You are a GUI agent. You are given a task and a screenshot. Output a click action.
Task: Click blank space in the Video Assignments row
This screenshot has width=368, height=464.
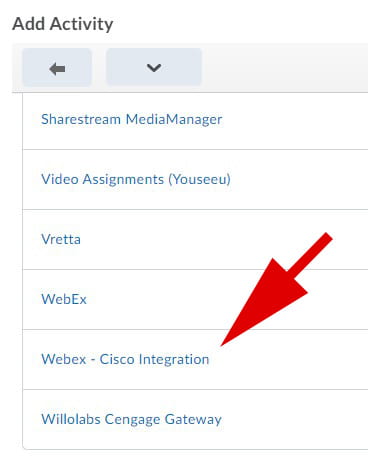pos(300,180)
